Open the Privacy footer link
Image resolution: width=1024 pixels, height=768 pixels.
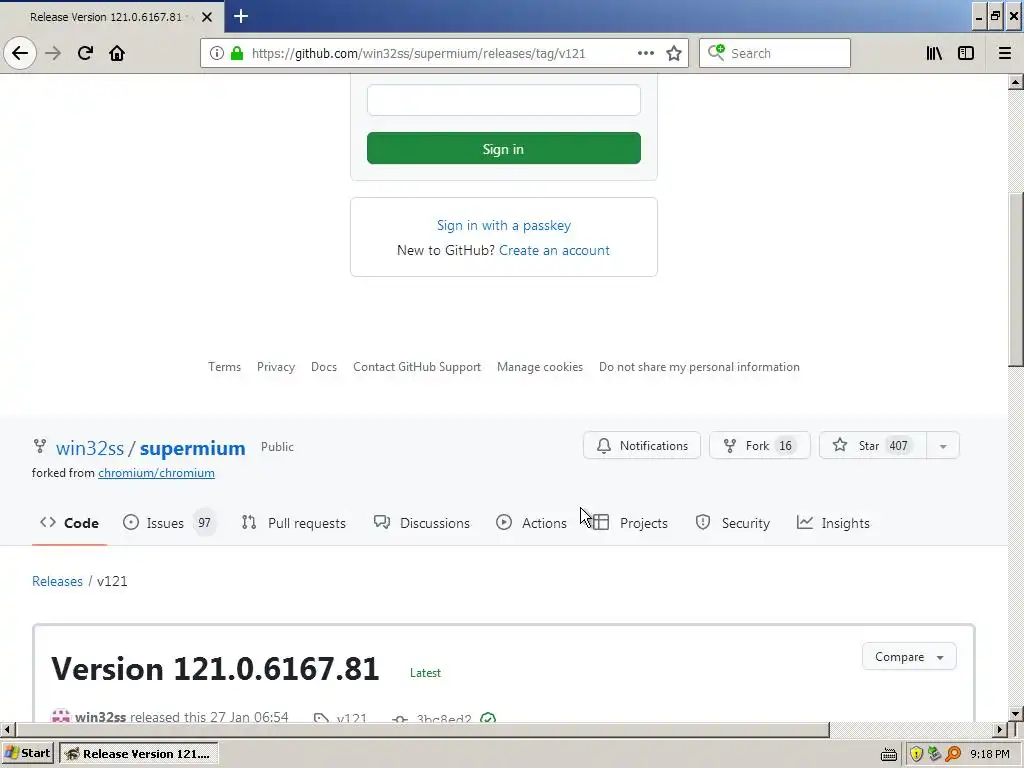[x=276, y=367]
